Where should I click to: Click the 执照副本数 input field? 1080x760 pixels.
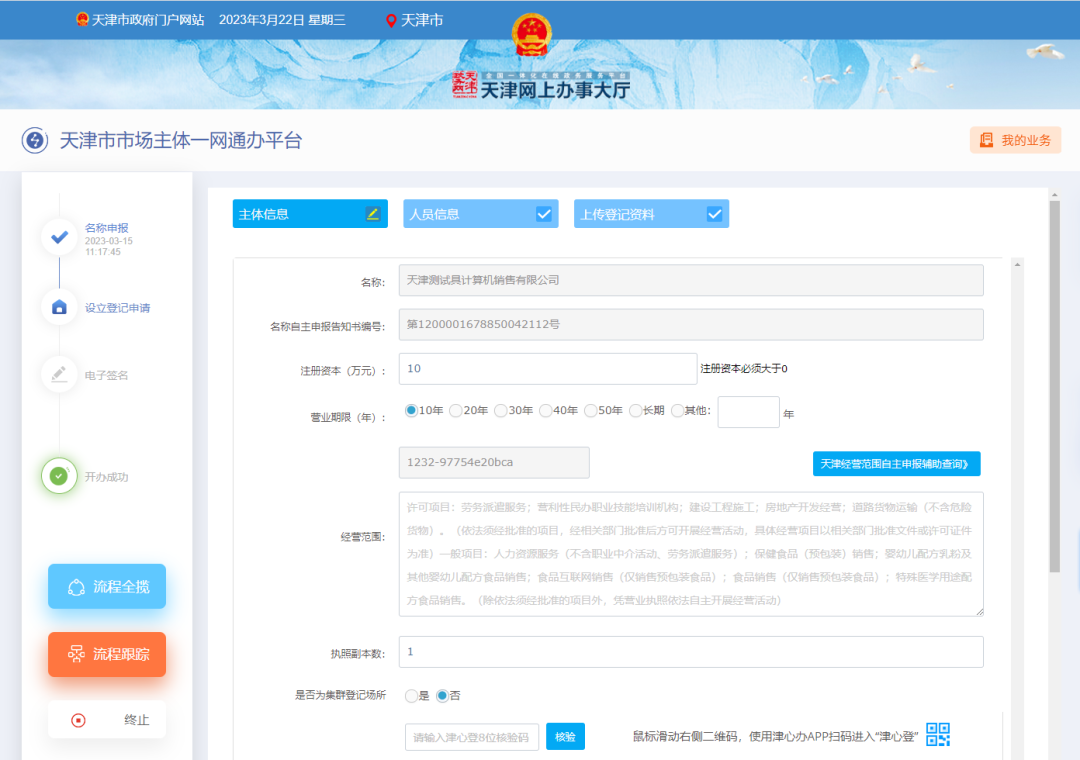(691, 652)
